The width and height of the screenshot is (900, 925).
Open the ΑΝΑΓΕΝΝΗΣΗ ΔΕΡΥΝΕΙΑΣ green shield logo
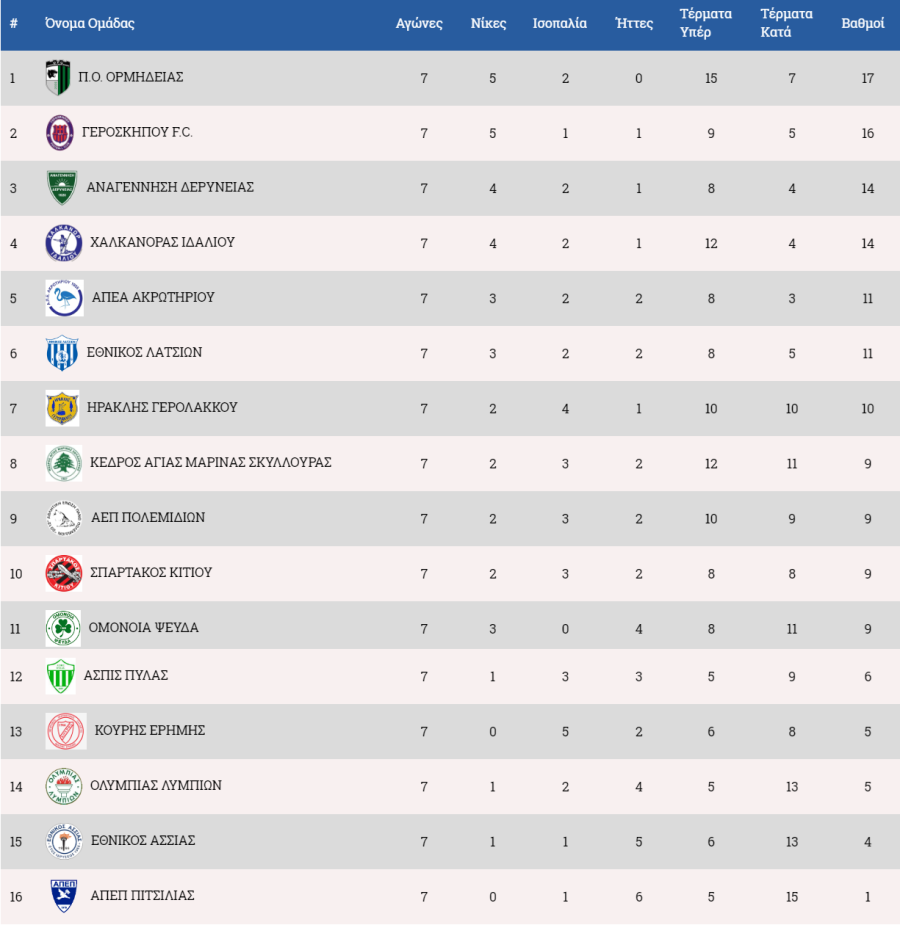click(x=62, y=188)
